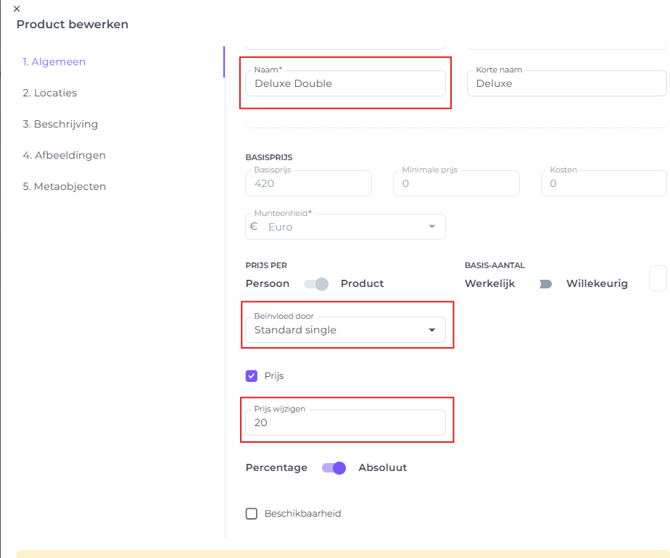Focus the Minimale prijs field
670x558 pixels.
[456, 184]
